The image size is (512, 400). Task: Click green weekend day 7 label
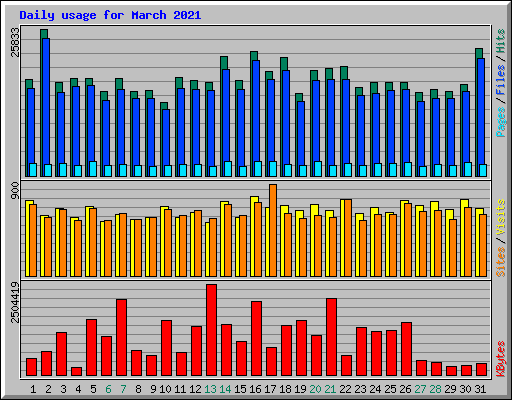tap(123, 389)
